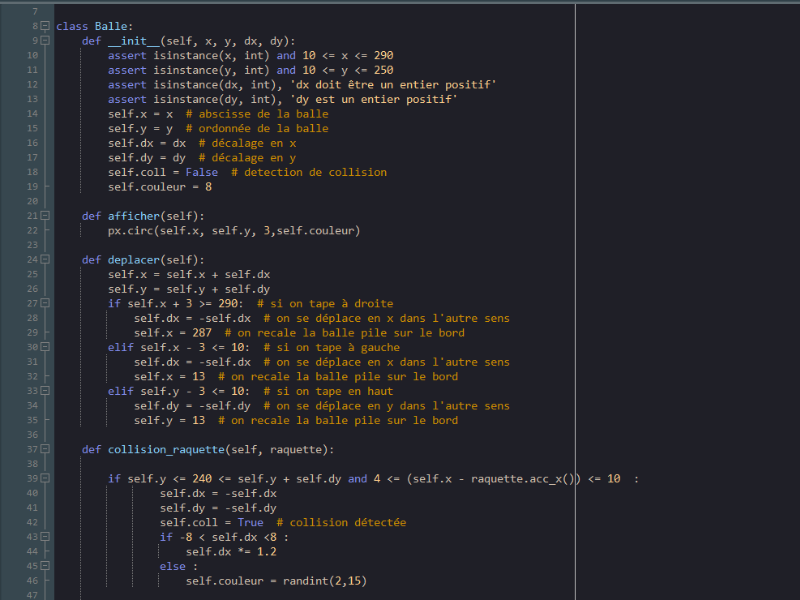
Task: Click the 'deplacer' method name
Action: pos(134,260)
